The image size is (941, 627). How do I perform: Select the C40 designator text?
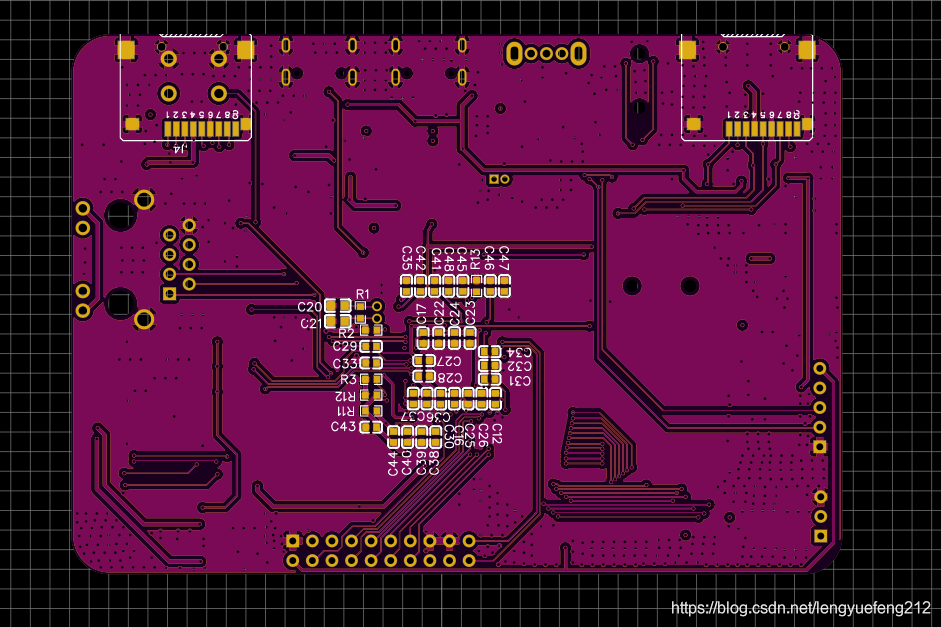pos(407,464)
